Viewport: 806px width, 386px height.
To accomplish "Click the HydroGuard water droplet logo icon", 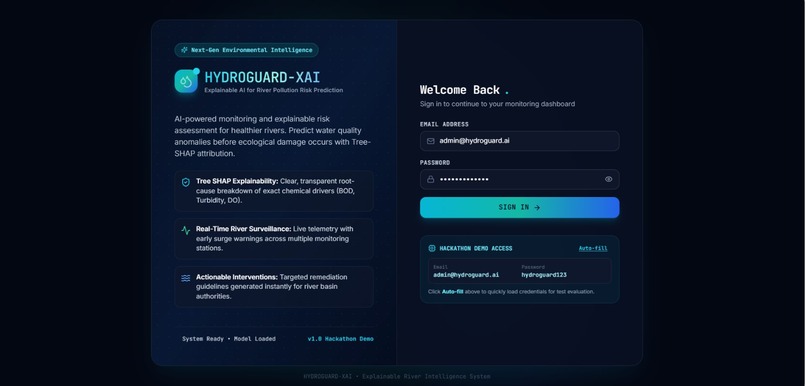I will pyautogui.click(x=186, y=81).
